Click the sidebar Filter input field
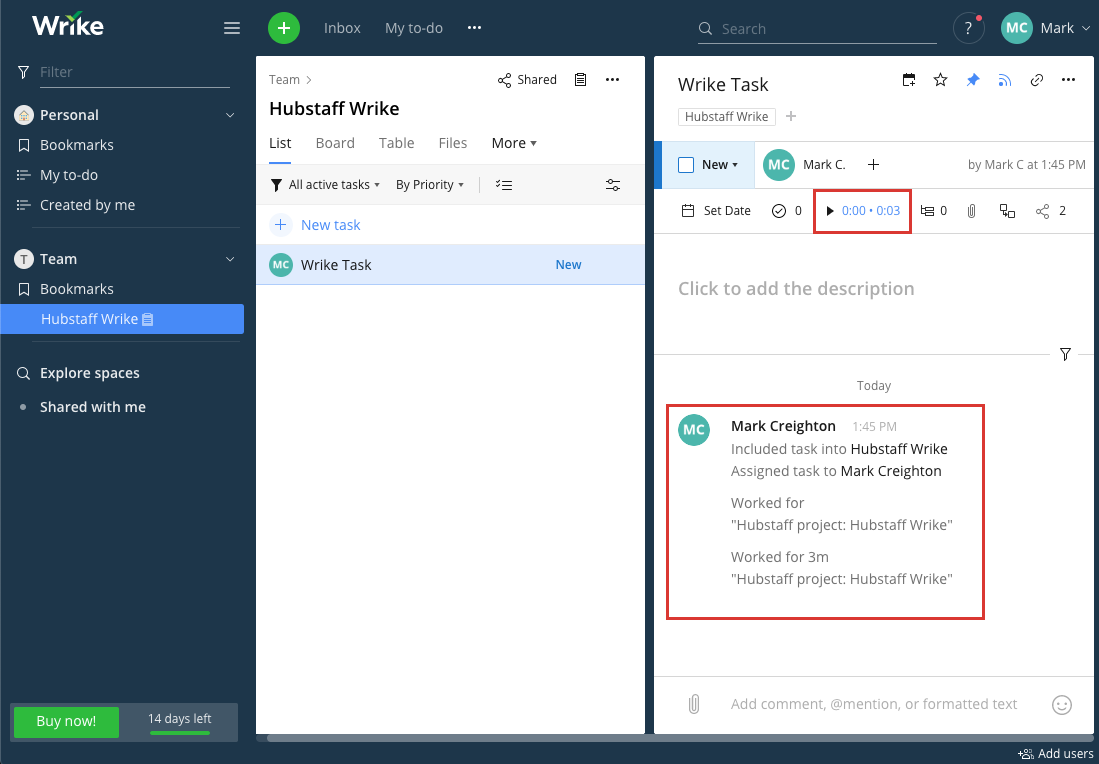The height and width of the screenshot is (764, 1099). [135, 71]
